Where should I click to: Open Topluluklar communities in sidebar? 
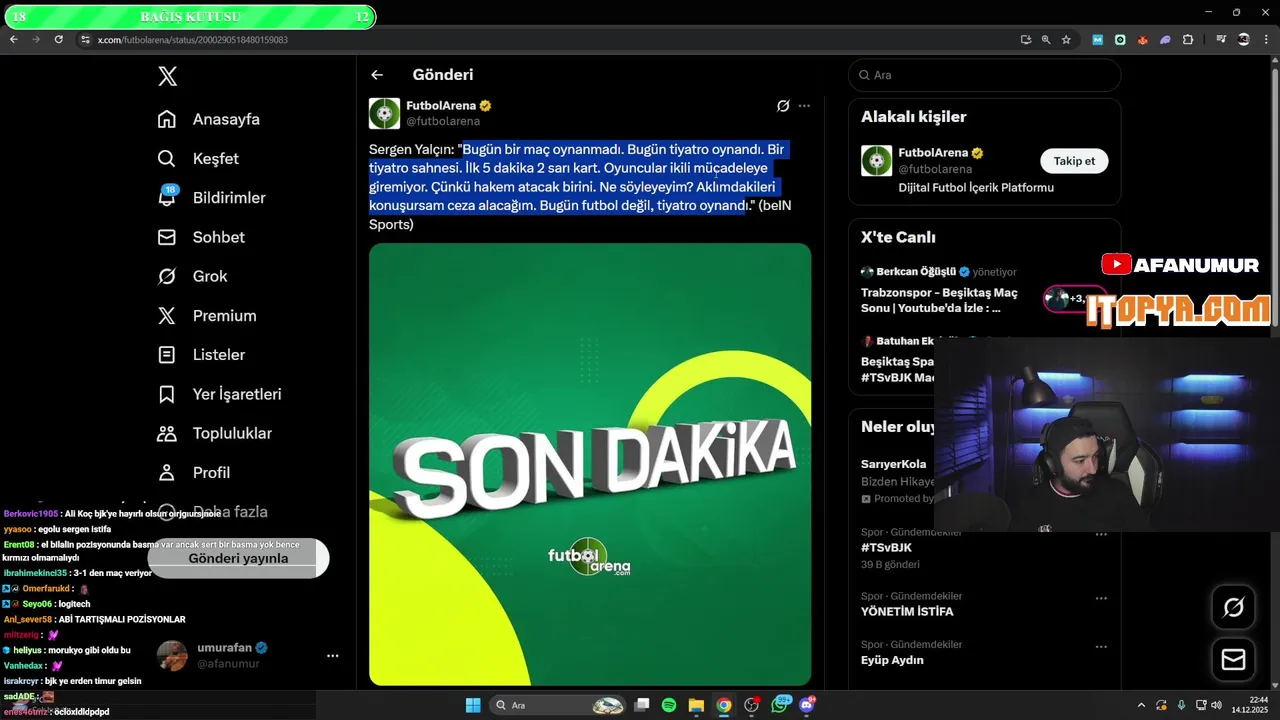[215, 433]
